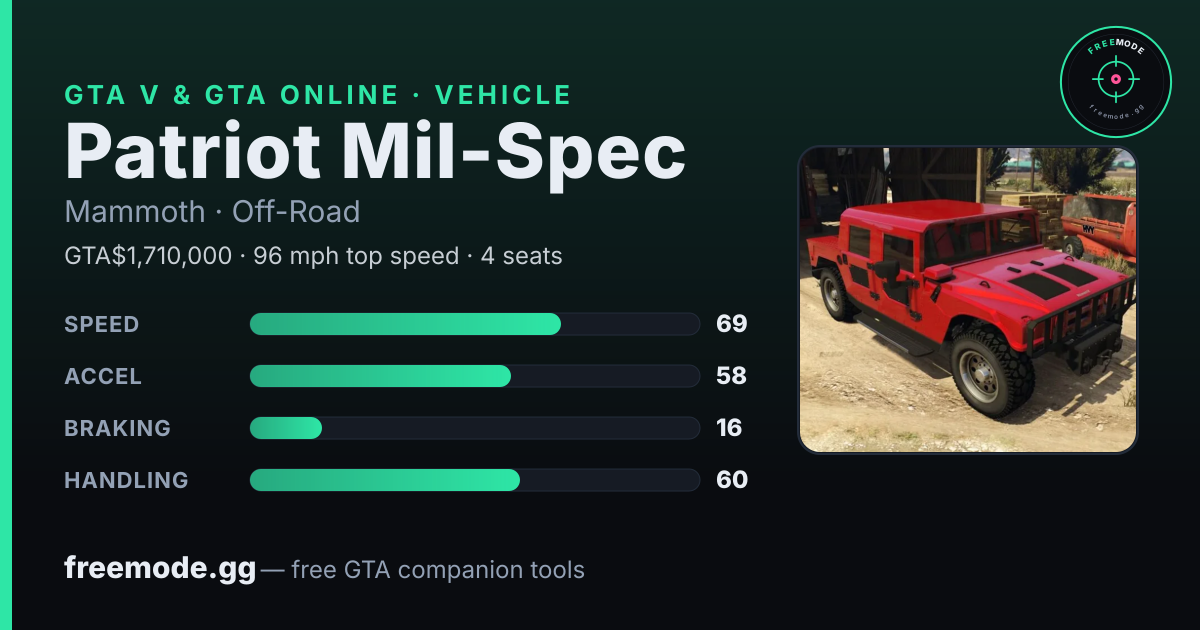Click the braking value 16

[729, 428]
